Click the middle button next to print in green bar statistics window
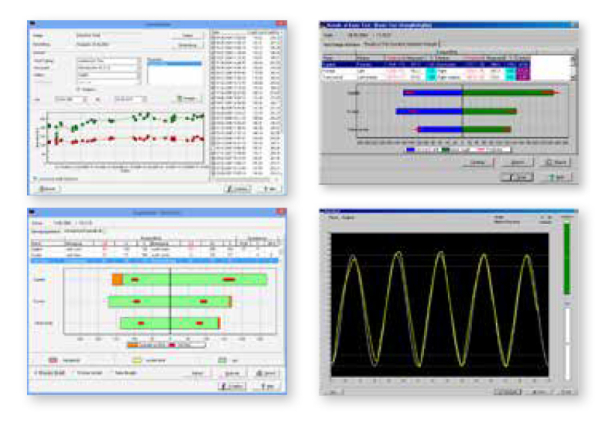This screenshot has width=600, height=421. 232,373
